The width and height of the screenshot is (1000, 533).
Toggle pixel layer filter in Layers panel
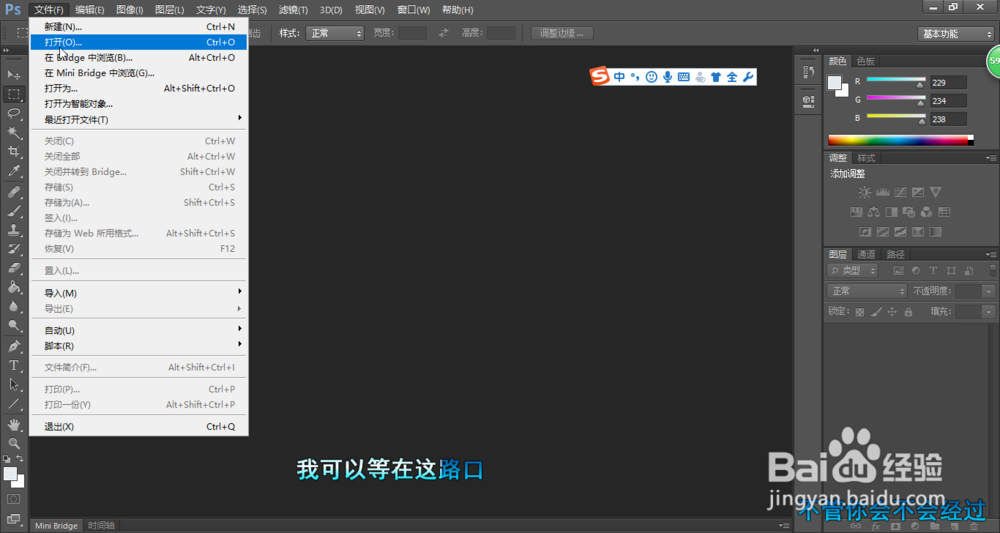899,271
